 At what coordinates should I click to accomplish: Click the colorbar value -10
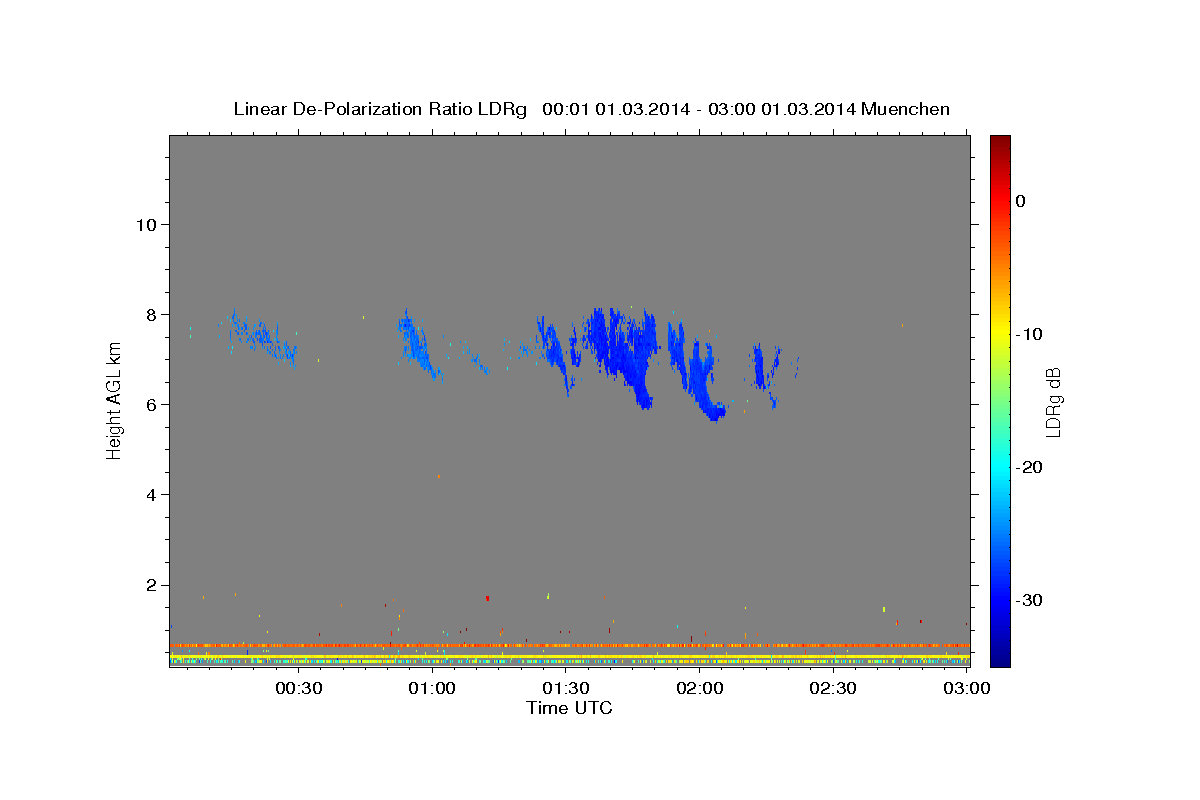click(x=1030, y=334)
